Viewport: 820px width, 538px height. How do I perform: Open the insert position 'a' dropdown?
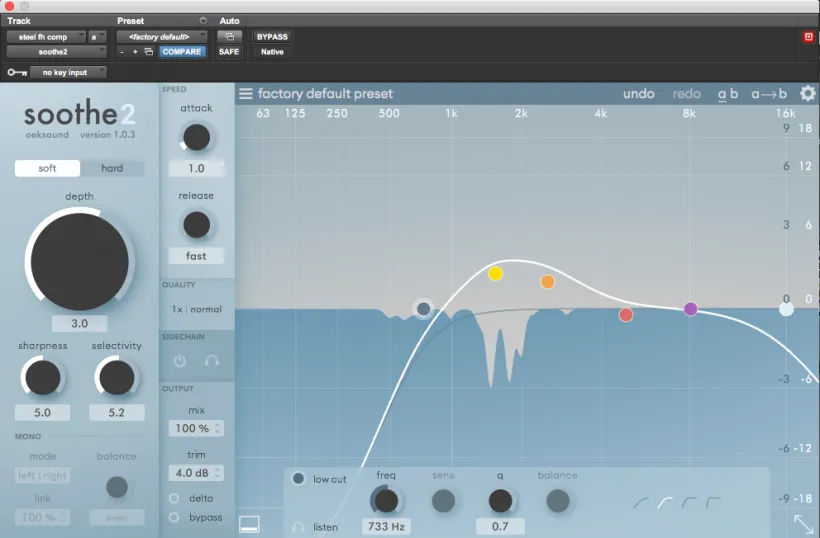tap(97, 37)
